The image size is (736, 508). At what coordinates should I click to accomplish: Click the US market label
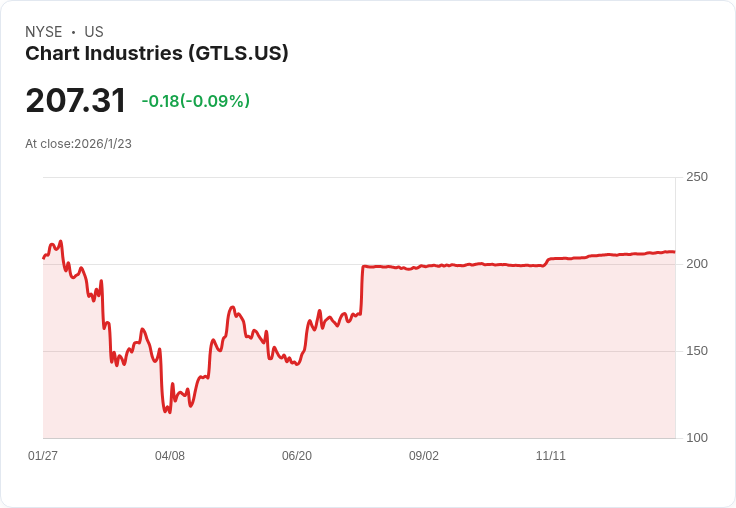click(x=94, y=32)
